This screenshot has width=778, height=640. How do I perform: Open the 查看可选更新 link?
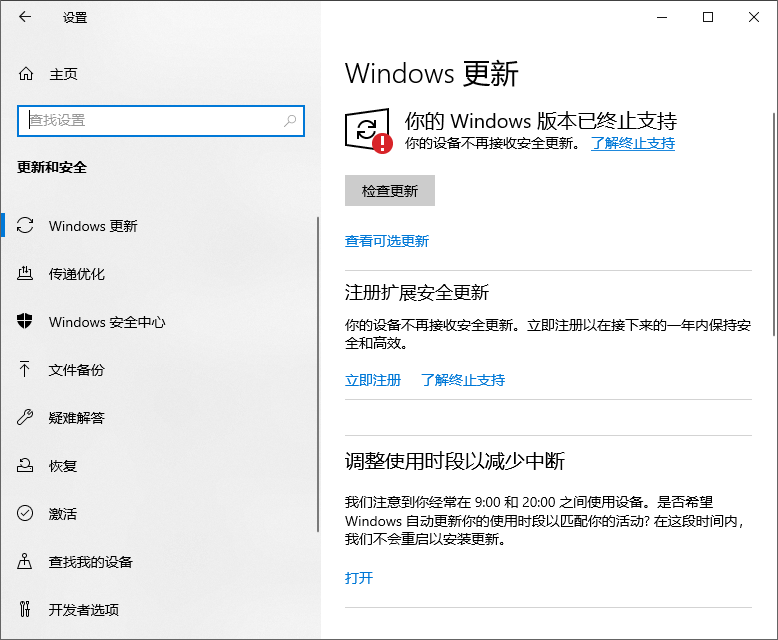[387, 241]
